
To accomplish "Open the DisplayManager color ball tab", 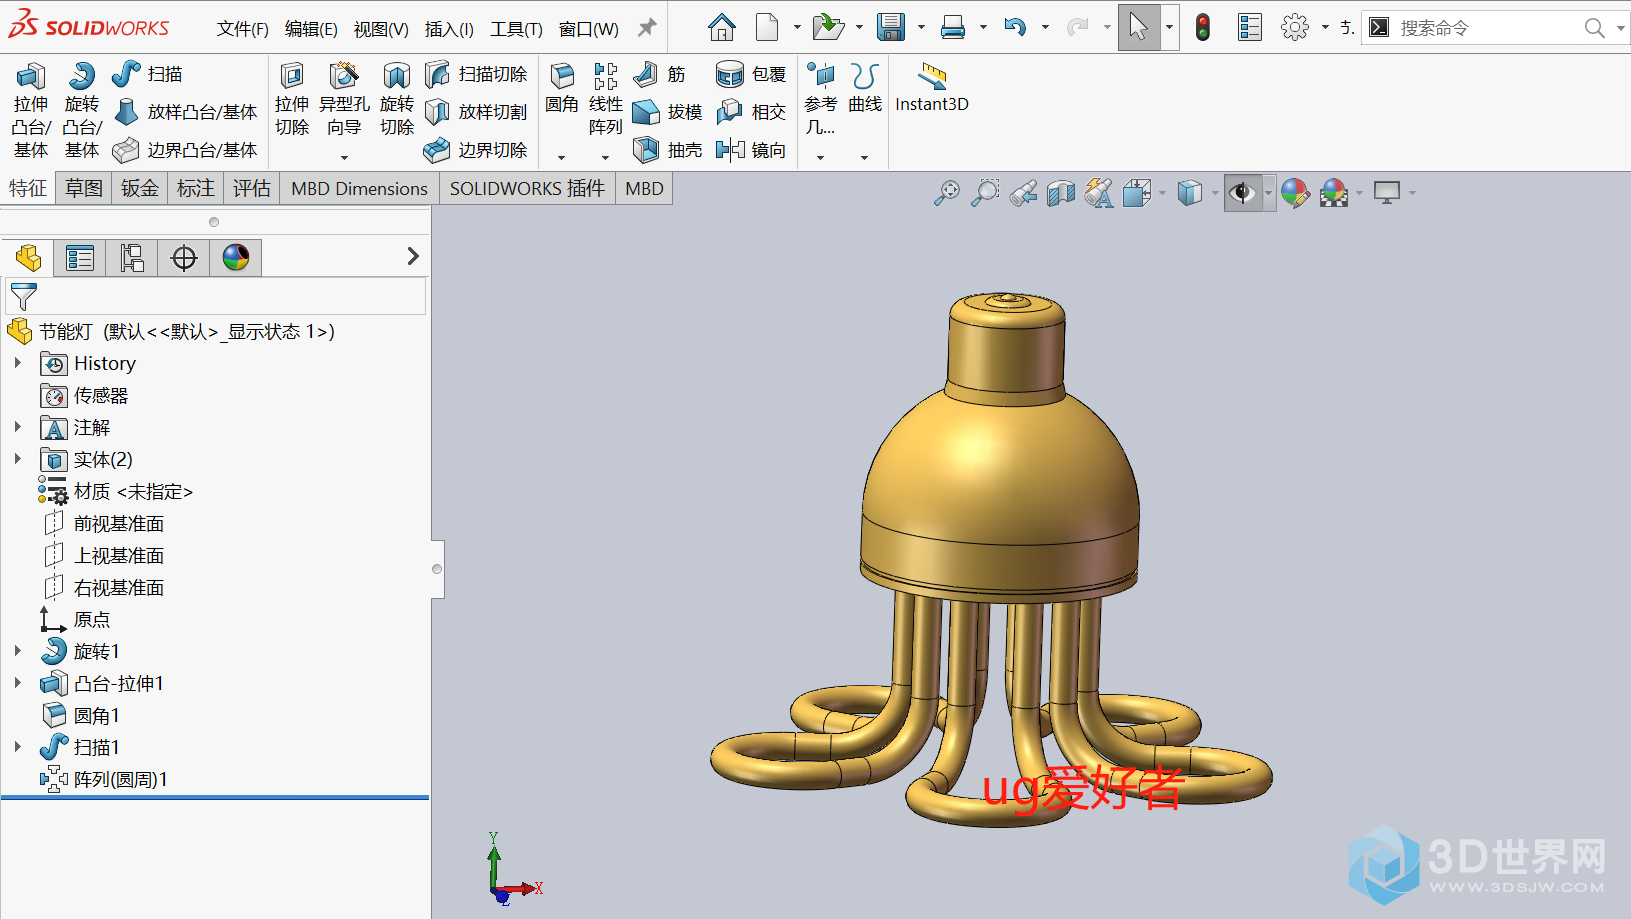I will click(236, 258).
